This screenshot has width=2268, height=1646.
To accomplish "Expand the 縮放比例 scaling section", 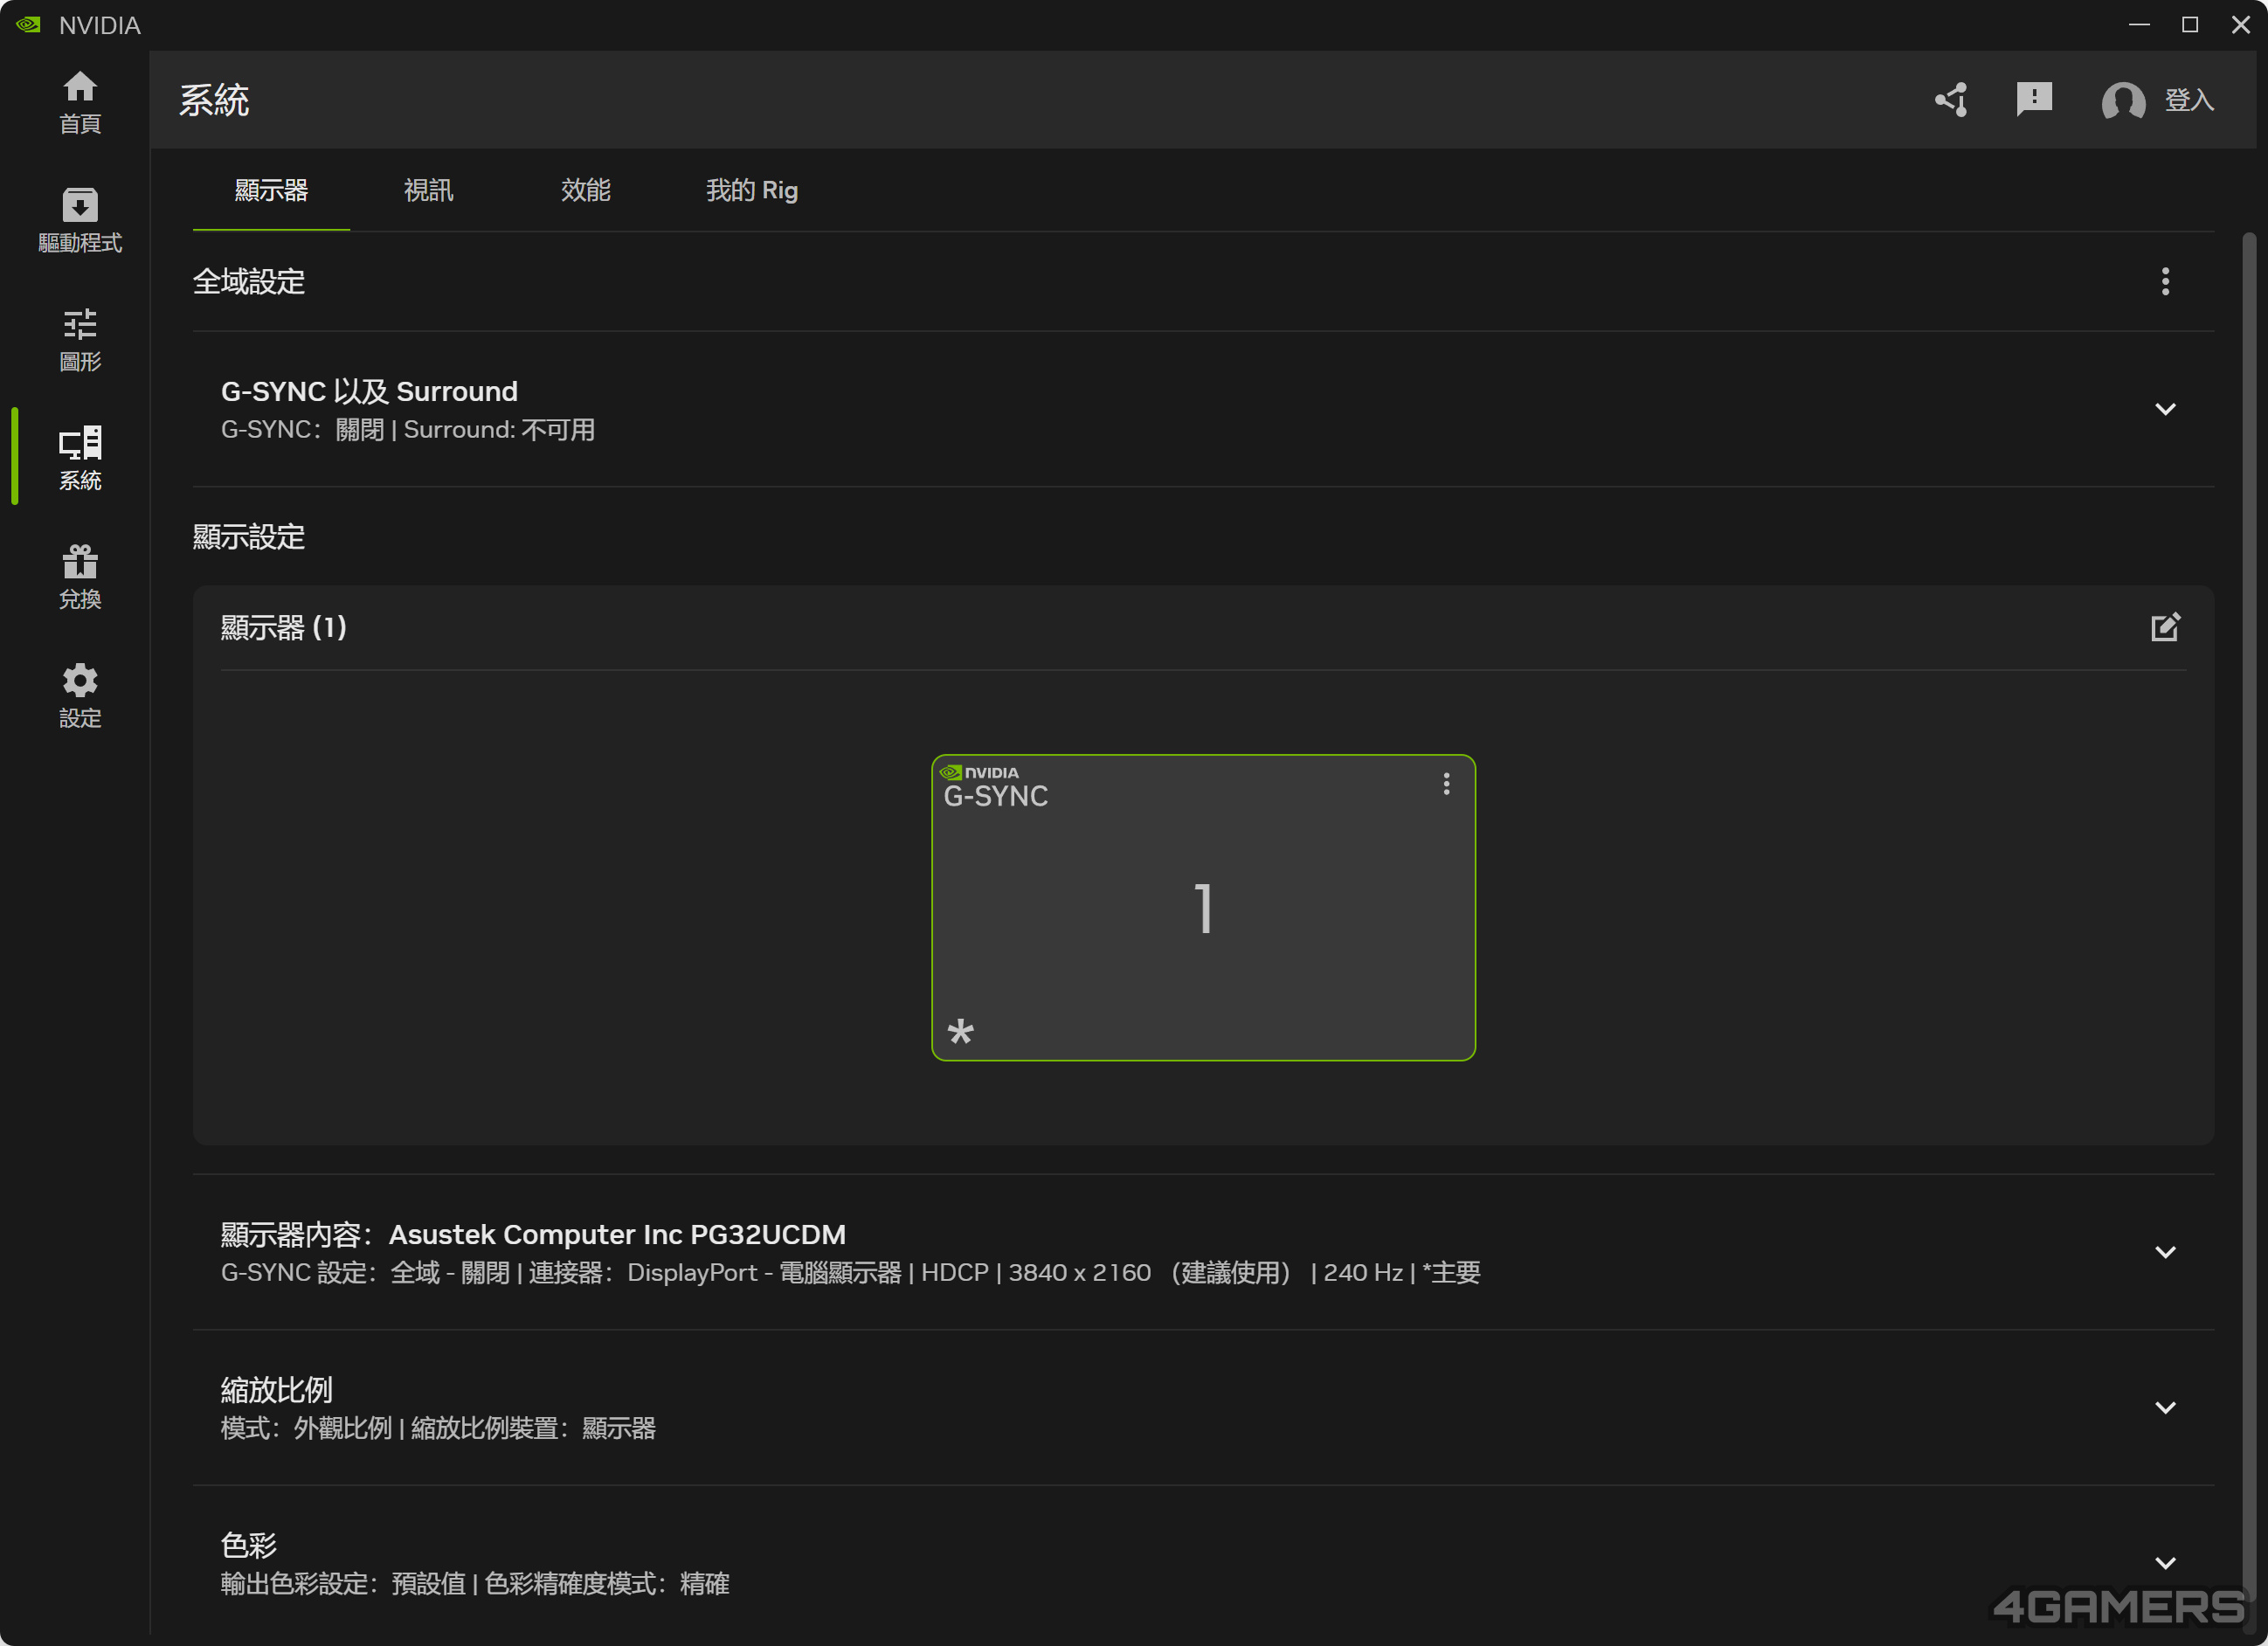I will (2165, 1408).
